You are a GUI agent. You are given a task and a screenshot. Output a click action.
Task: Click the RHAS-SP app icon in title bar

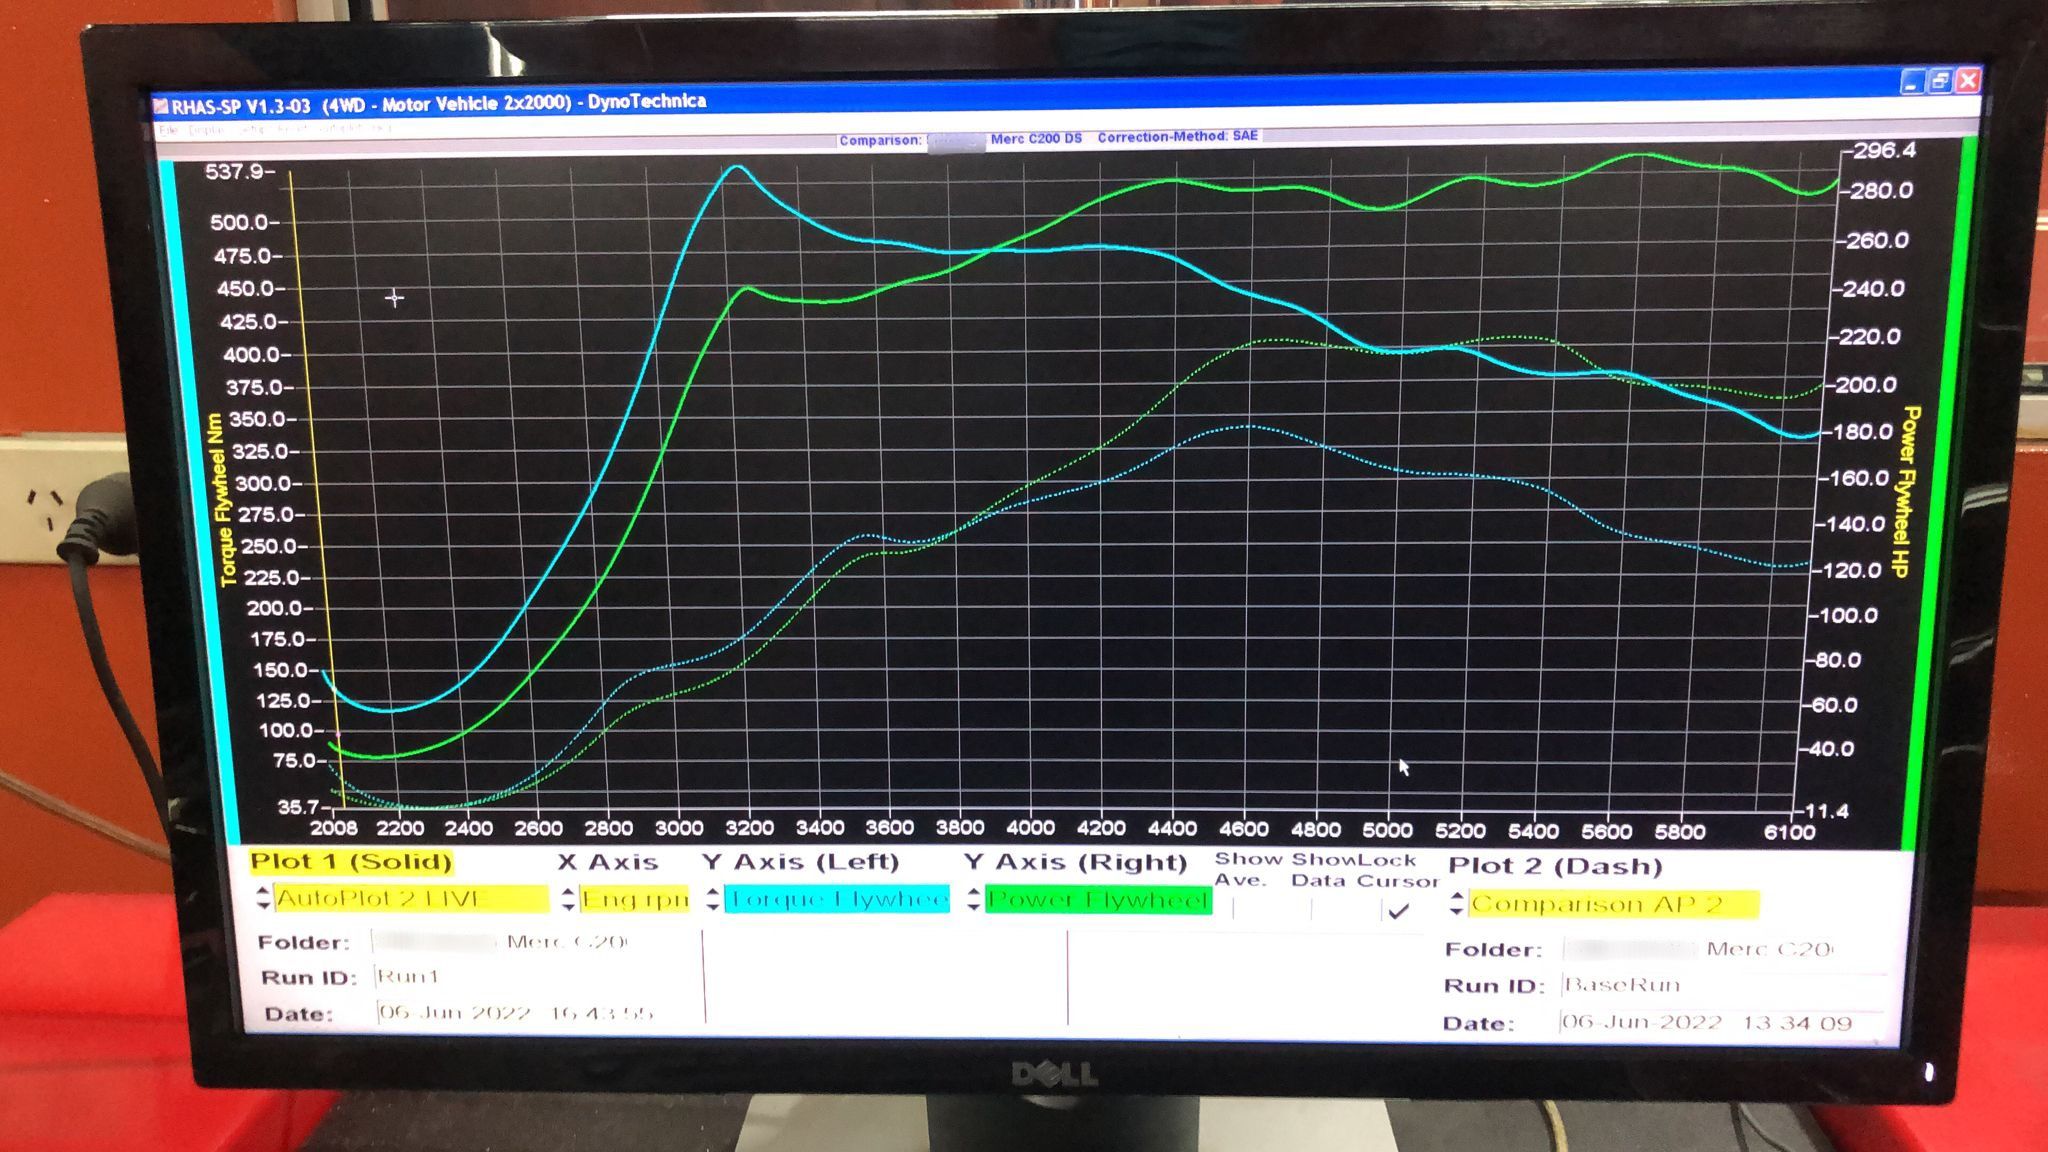coord(160,106)
